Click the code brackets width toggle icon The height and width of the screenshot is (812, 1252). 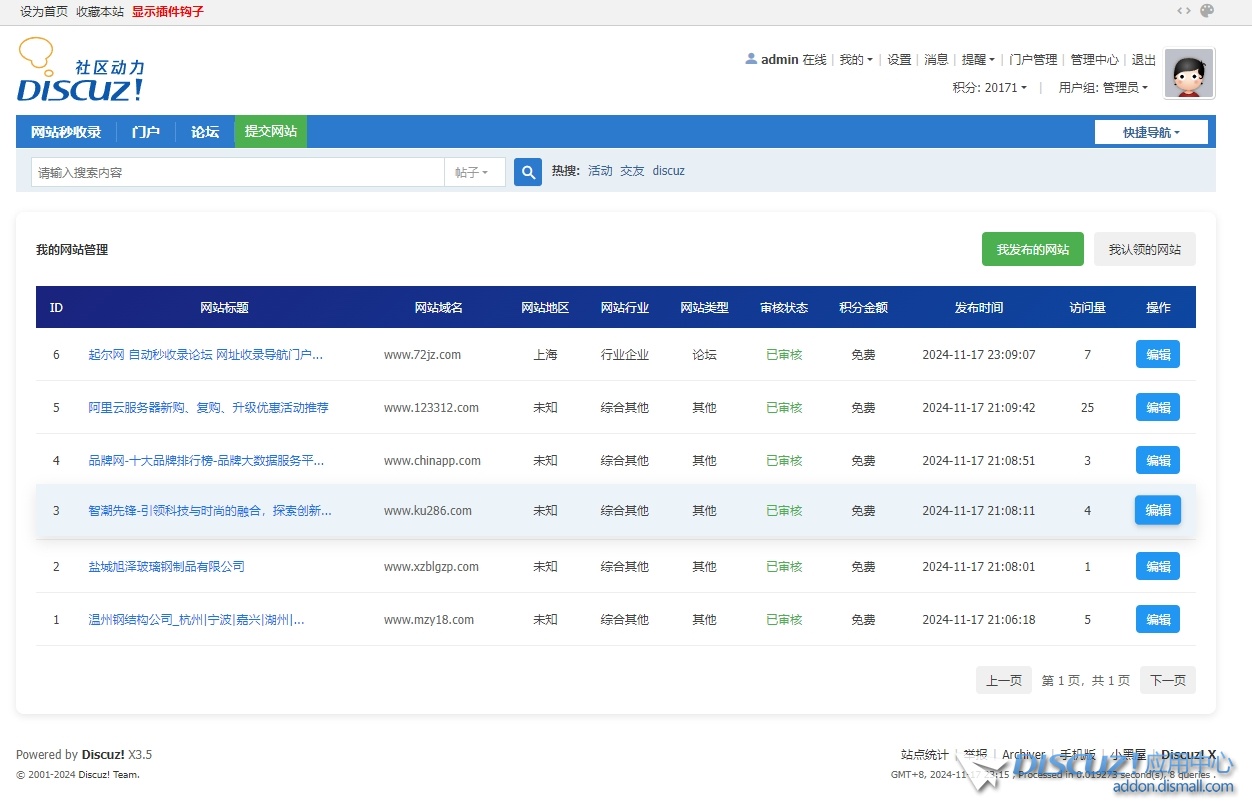[1183, 11]
